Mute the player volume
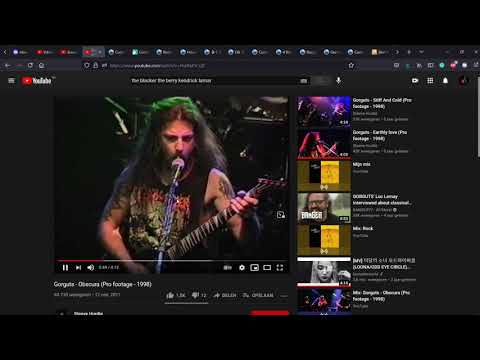This screenshot has width=480, height=360. click(x=91, y=268)
